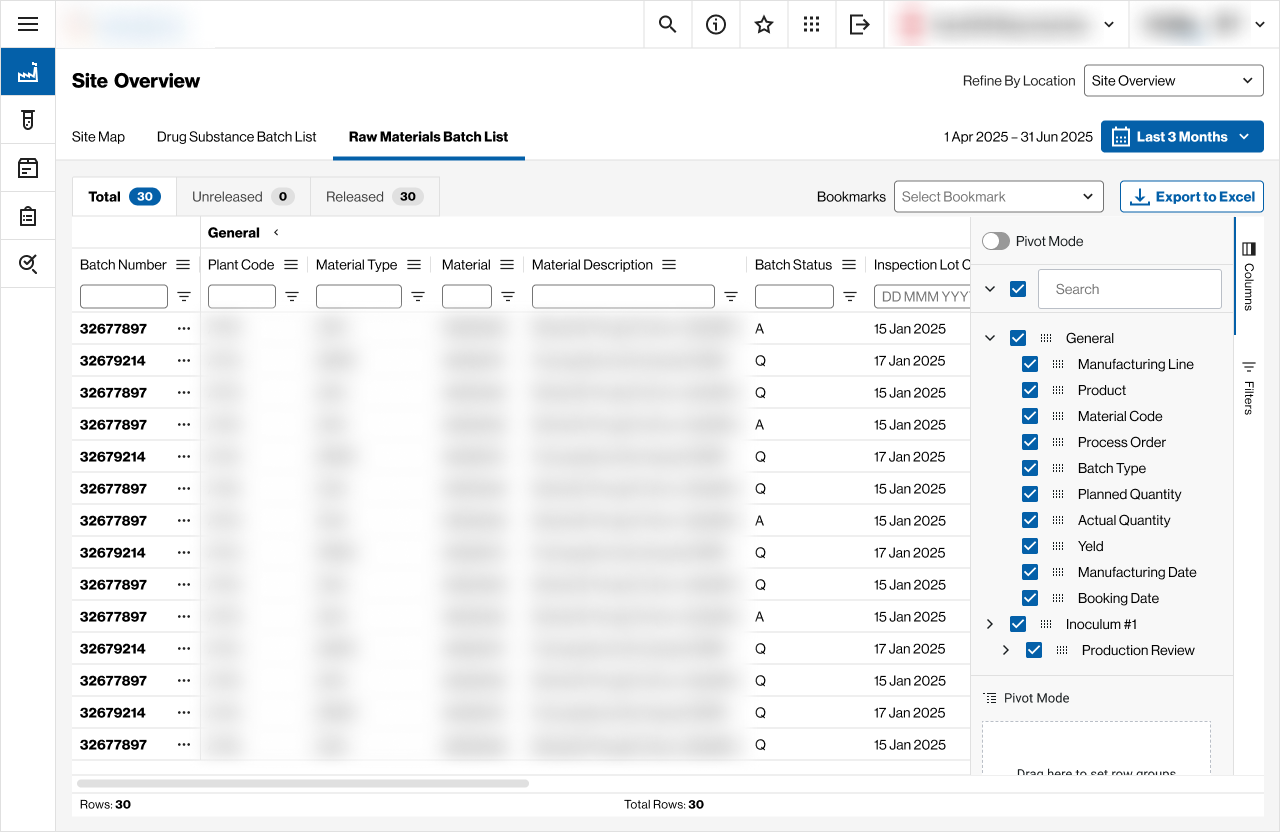The image size is (1280, 832).
Task: Uncheck the Booking Date column checkbox
Action: (x=1030, y=598)
